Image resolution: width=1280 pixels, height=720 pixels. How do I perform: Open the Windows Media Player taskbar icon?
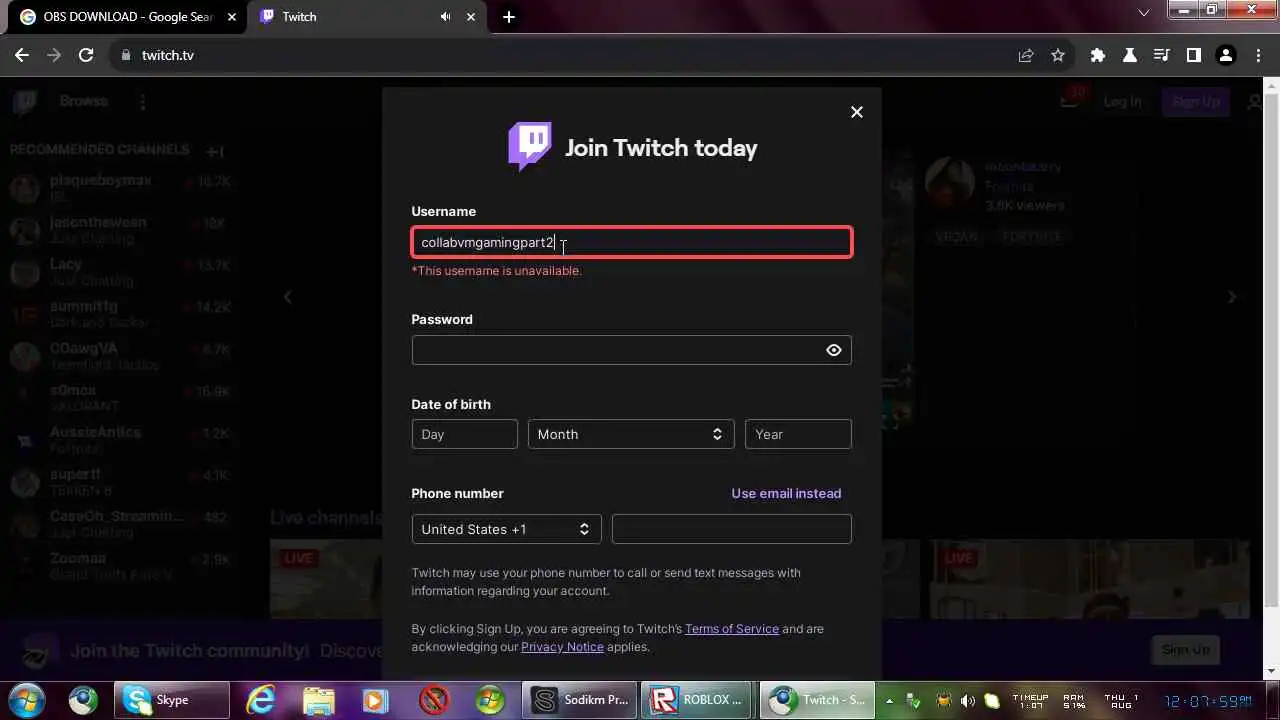tap(375, 700)
